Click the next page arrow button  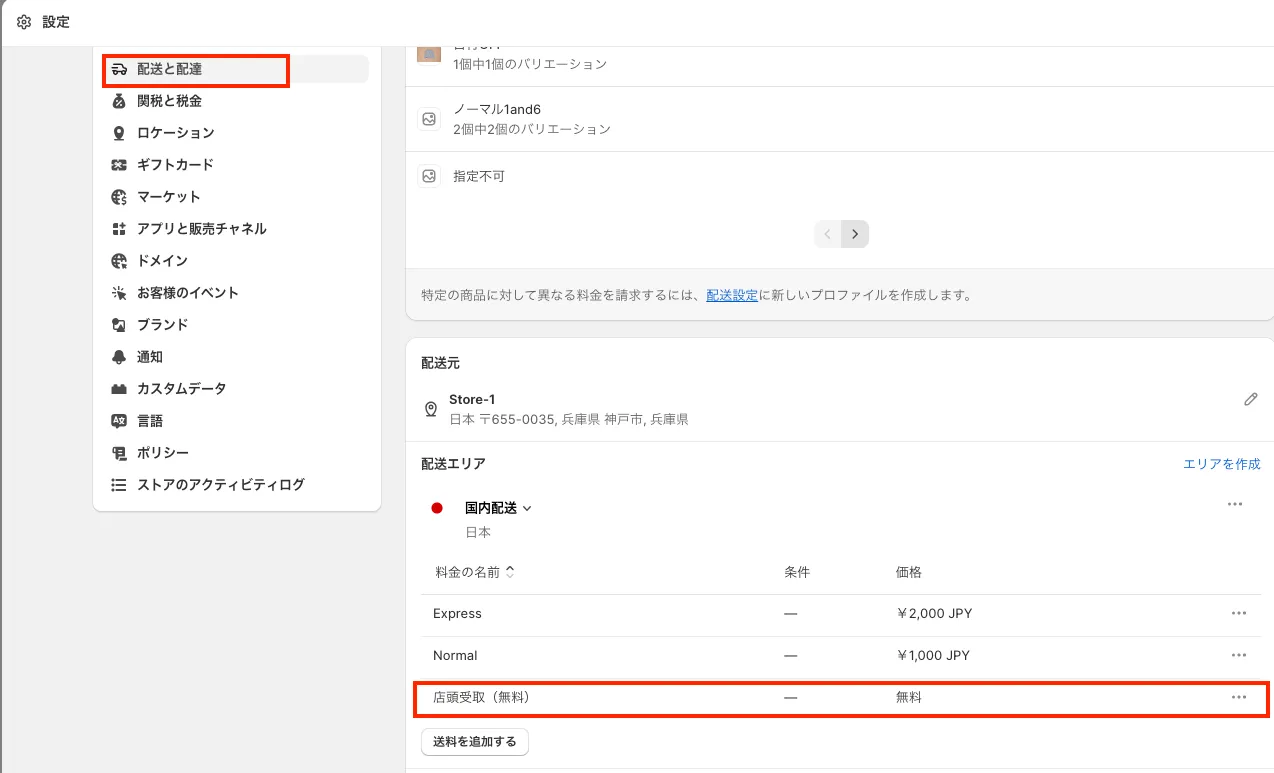pos(854,234)
